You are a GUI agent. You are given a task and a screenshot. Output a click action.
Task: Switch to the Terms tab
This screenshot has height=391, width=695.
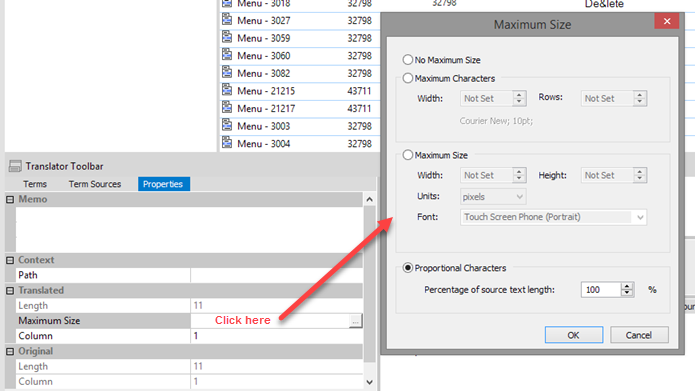pos(35,184)
